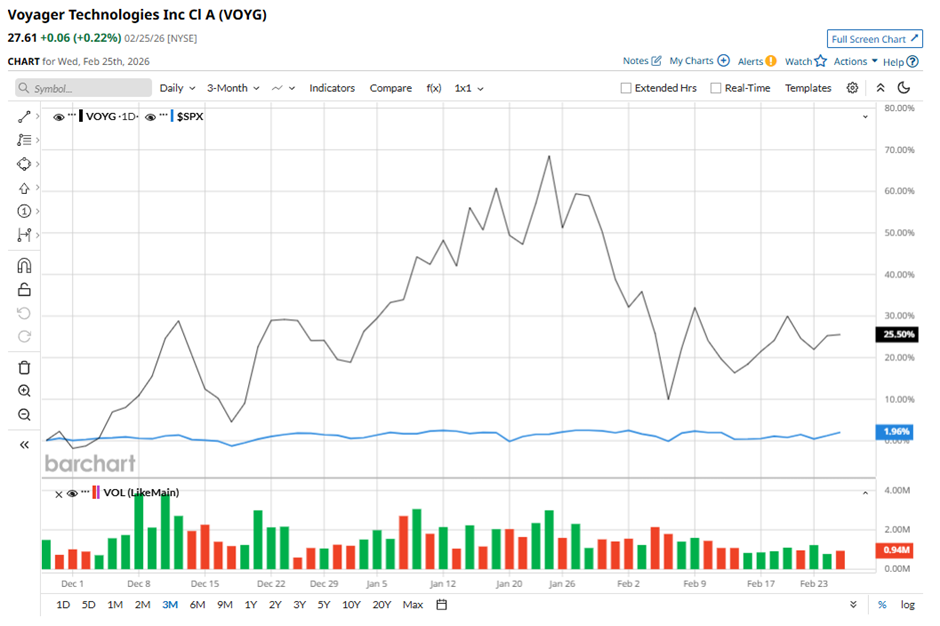940x626 pixels.
Task: Open the f(x) expressions menu
Action: (x=434, y=88)
